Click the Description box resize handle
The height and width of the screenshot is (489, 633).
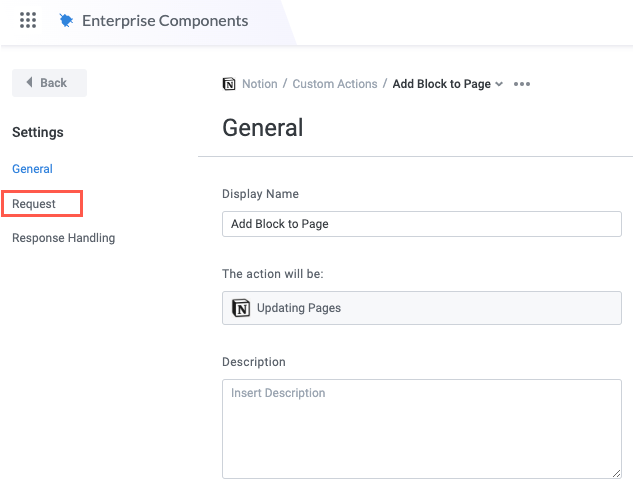pos(616,473)
